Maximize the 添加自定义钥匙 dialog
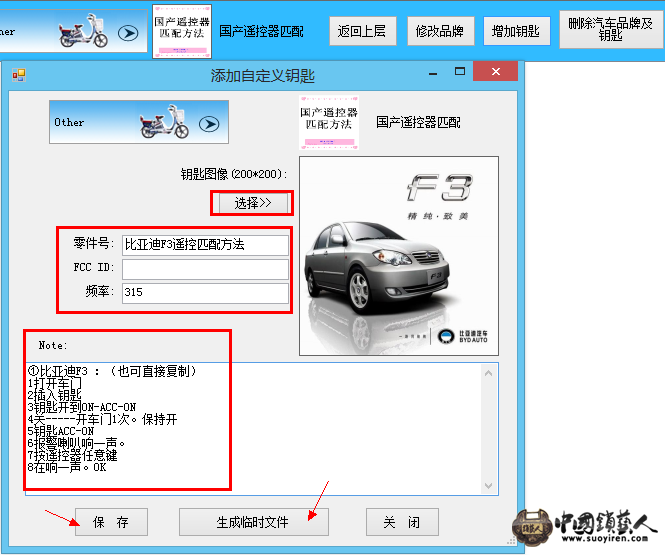Screen dimensions: 665x555 point(460,71)
